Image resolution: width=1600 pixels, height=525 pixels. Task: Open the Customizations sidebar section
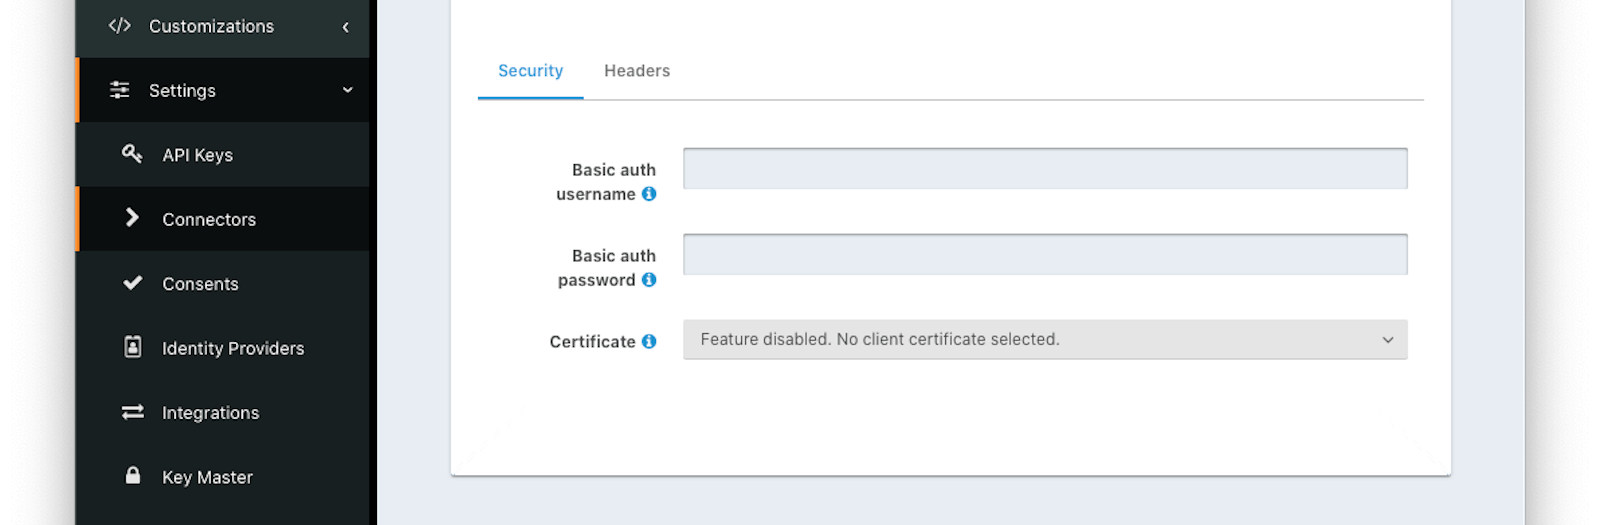point(223,27)
